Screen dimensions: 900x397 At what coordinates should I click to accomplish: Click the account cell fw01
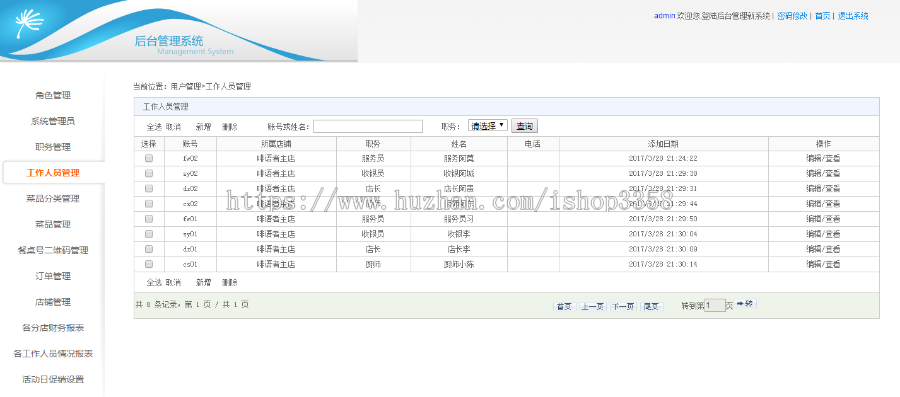tap(190, 219)
